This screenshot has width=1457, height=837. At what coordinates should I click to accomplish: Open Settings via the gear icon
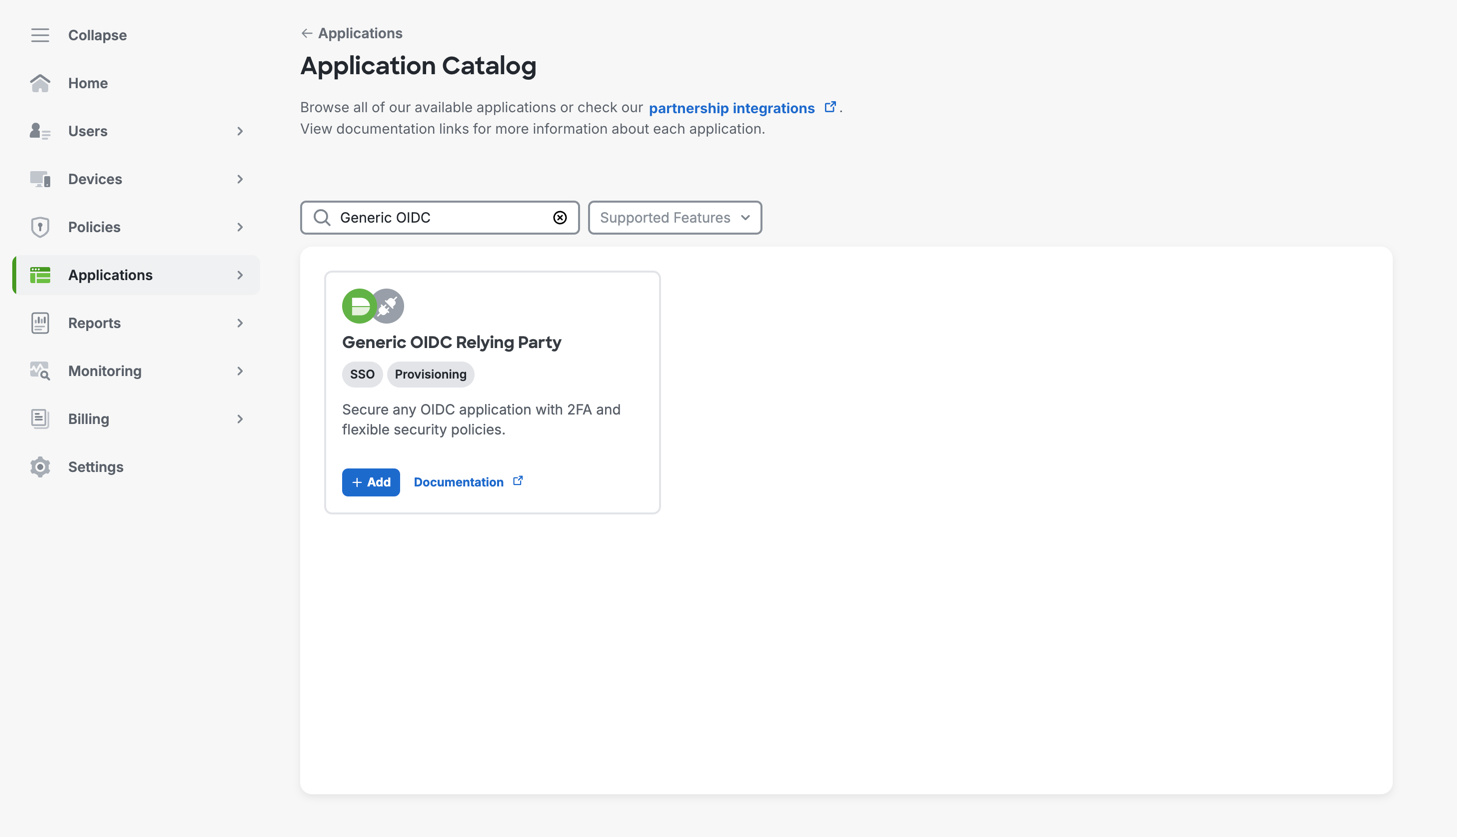(40, 467)
